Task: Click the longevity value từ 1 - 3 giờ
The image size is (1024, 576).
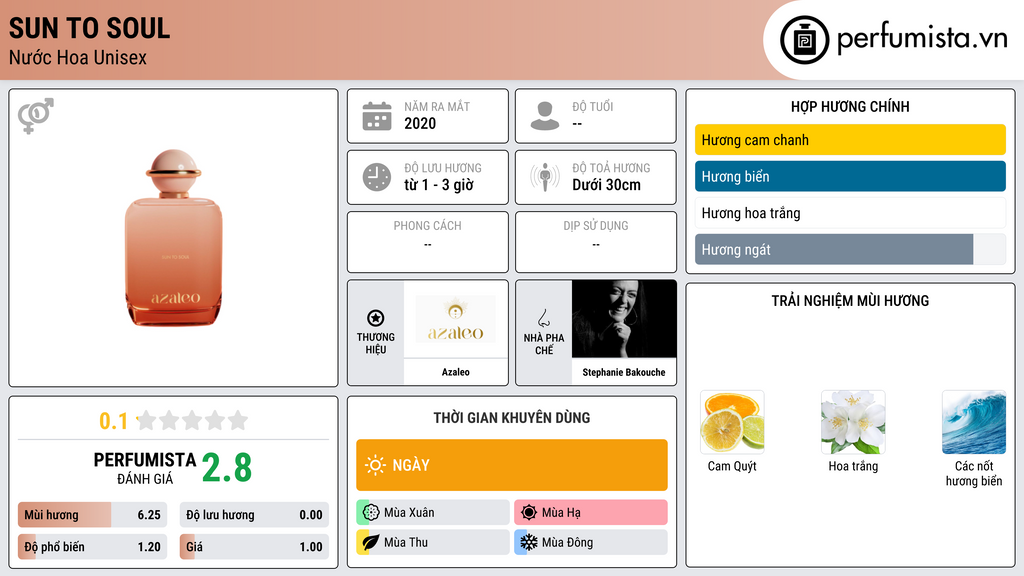Action: pos(439,185)
